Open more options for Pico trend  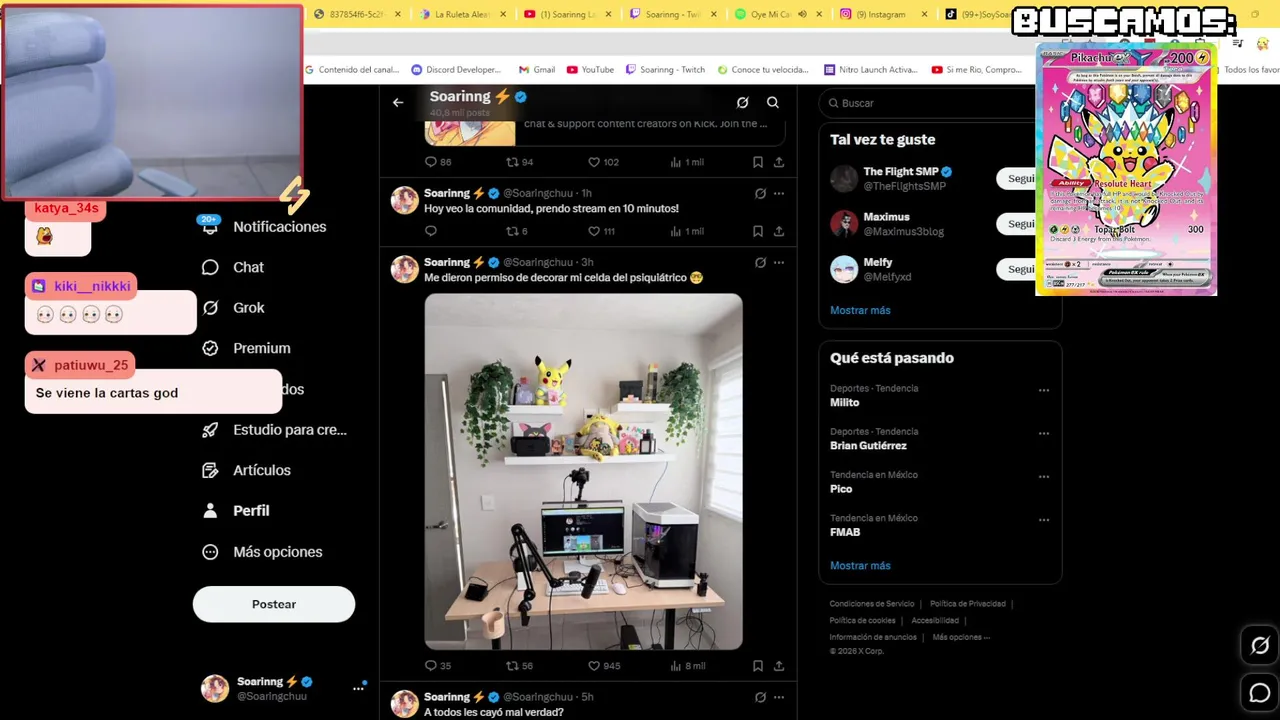point(1044,477)
